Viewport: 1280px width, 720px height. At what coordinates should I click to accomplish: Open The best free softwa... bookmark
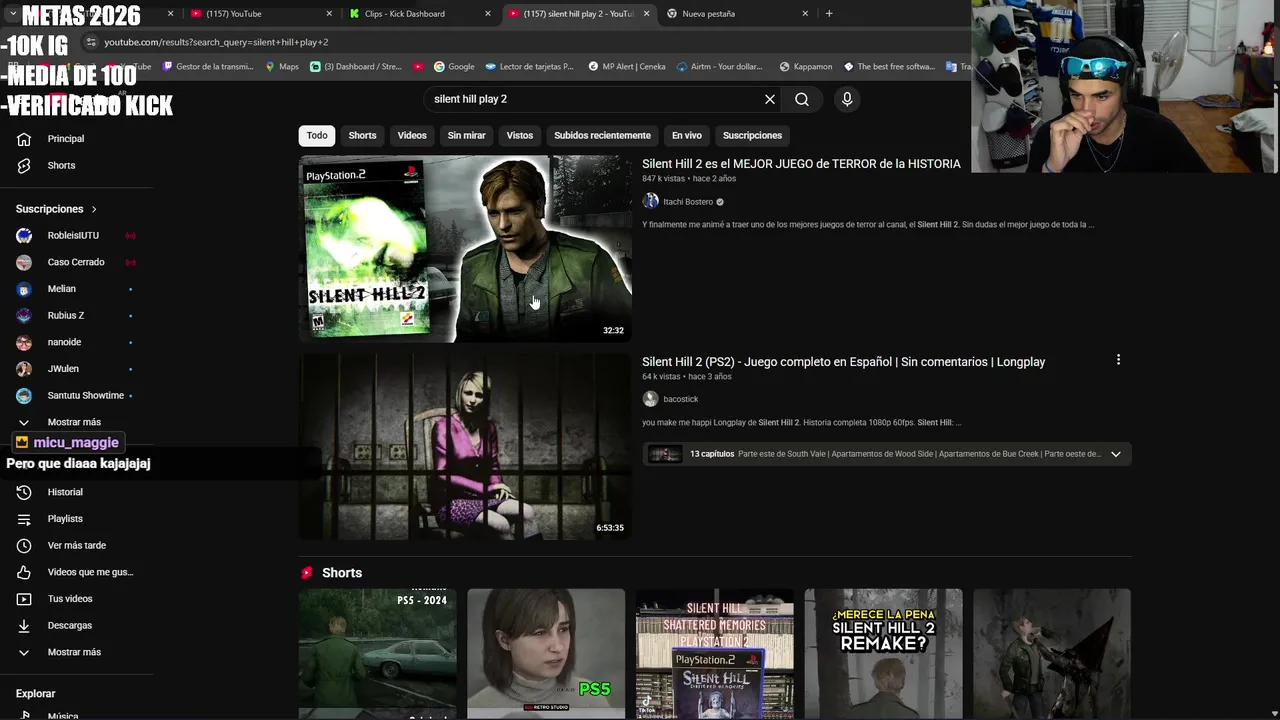coord(890,67)
